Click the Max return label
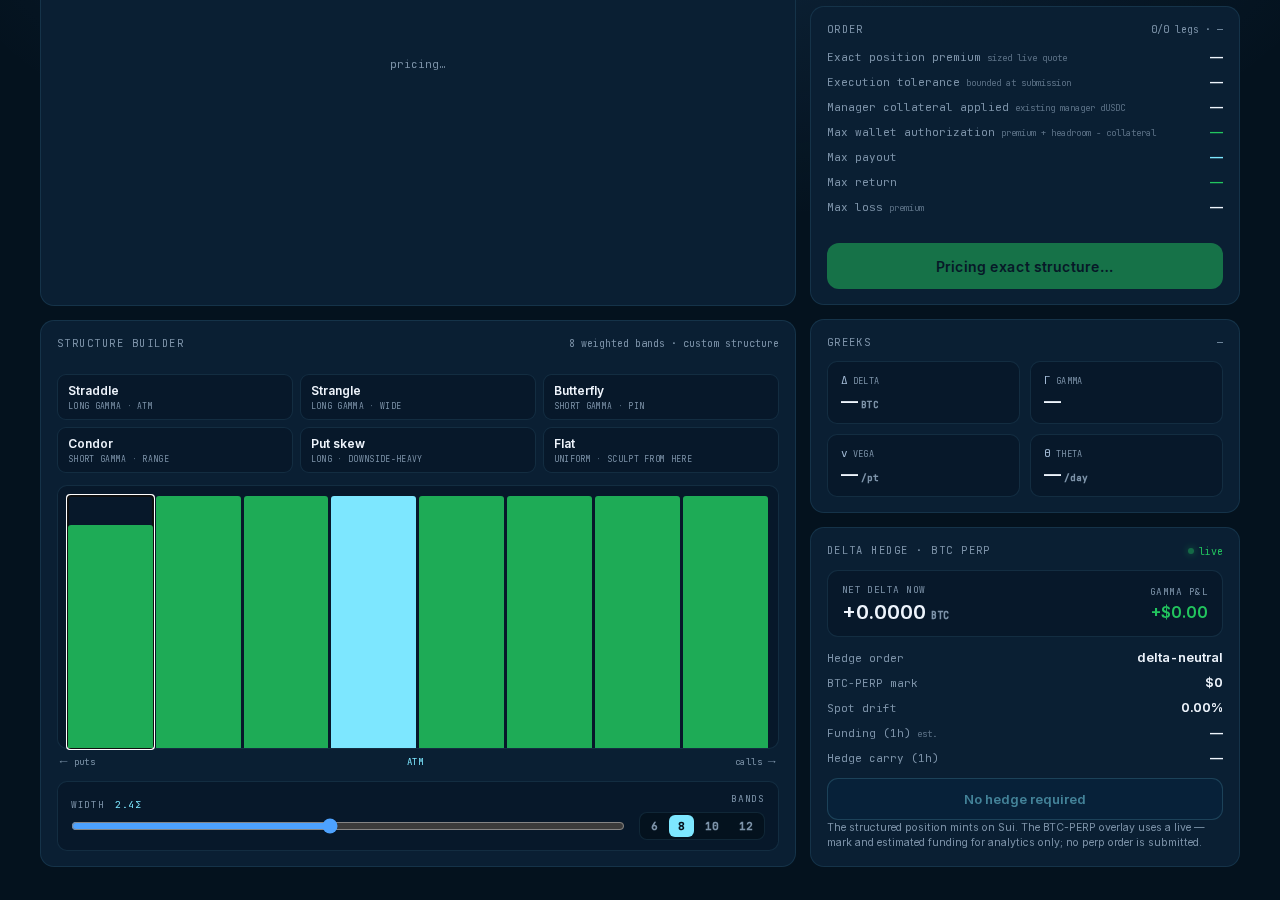The height and width of the screenshot is (900, 1280). point(862,182)
